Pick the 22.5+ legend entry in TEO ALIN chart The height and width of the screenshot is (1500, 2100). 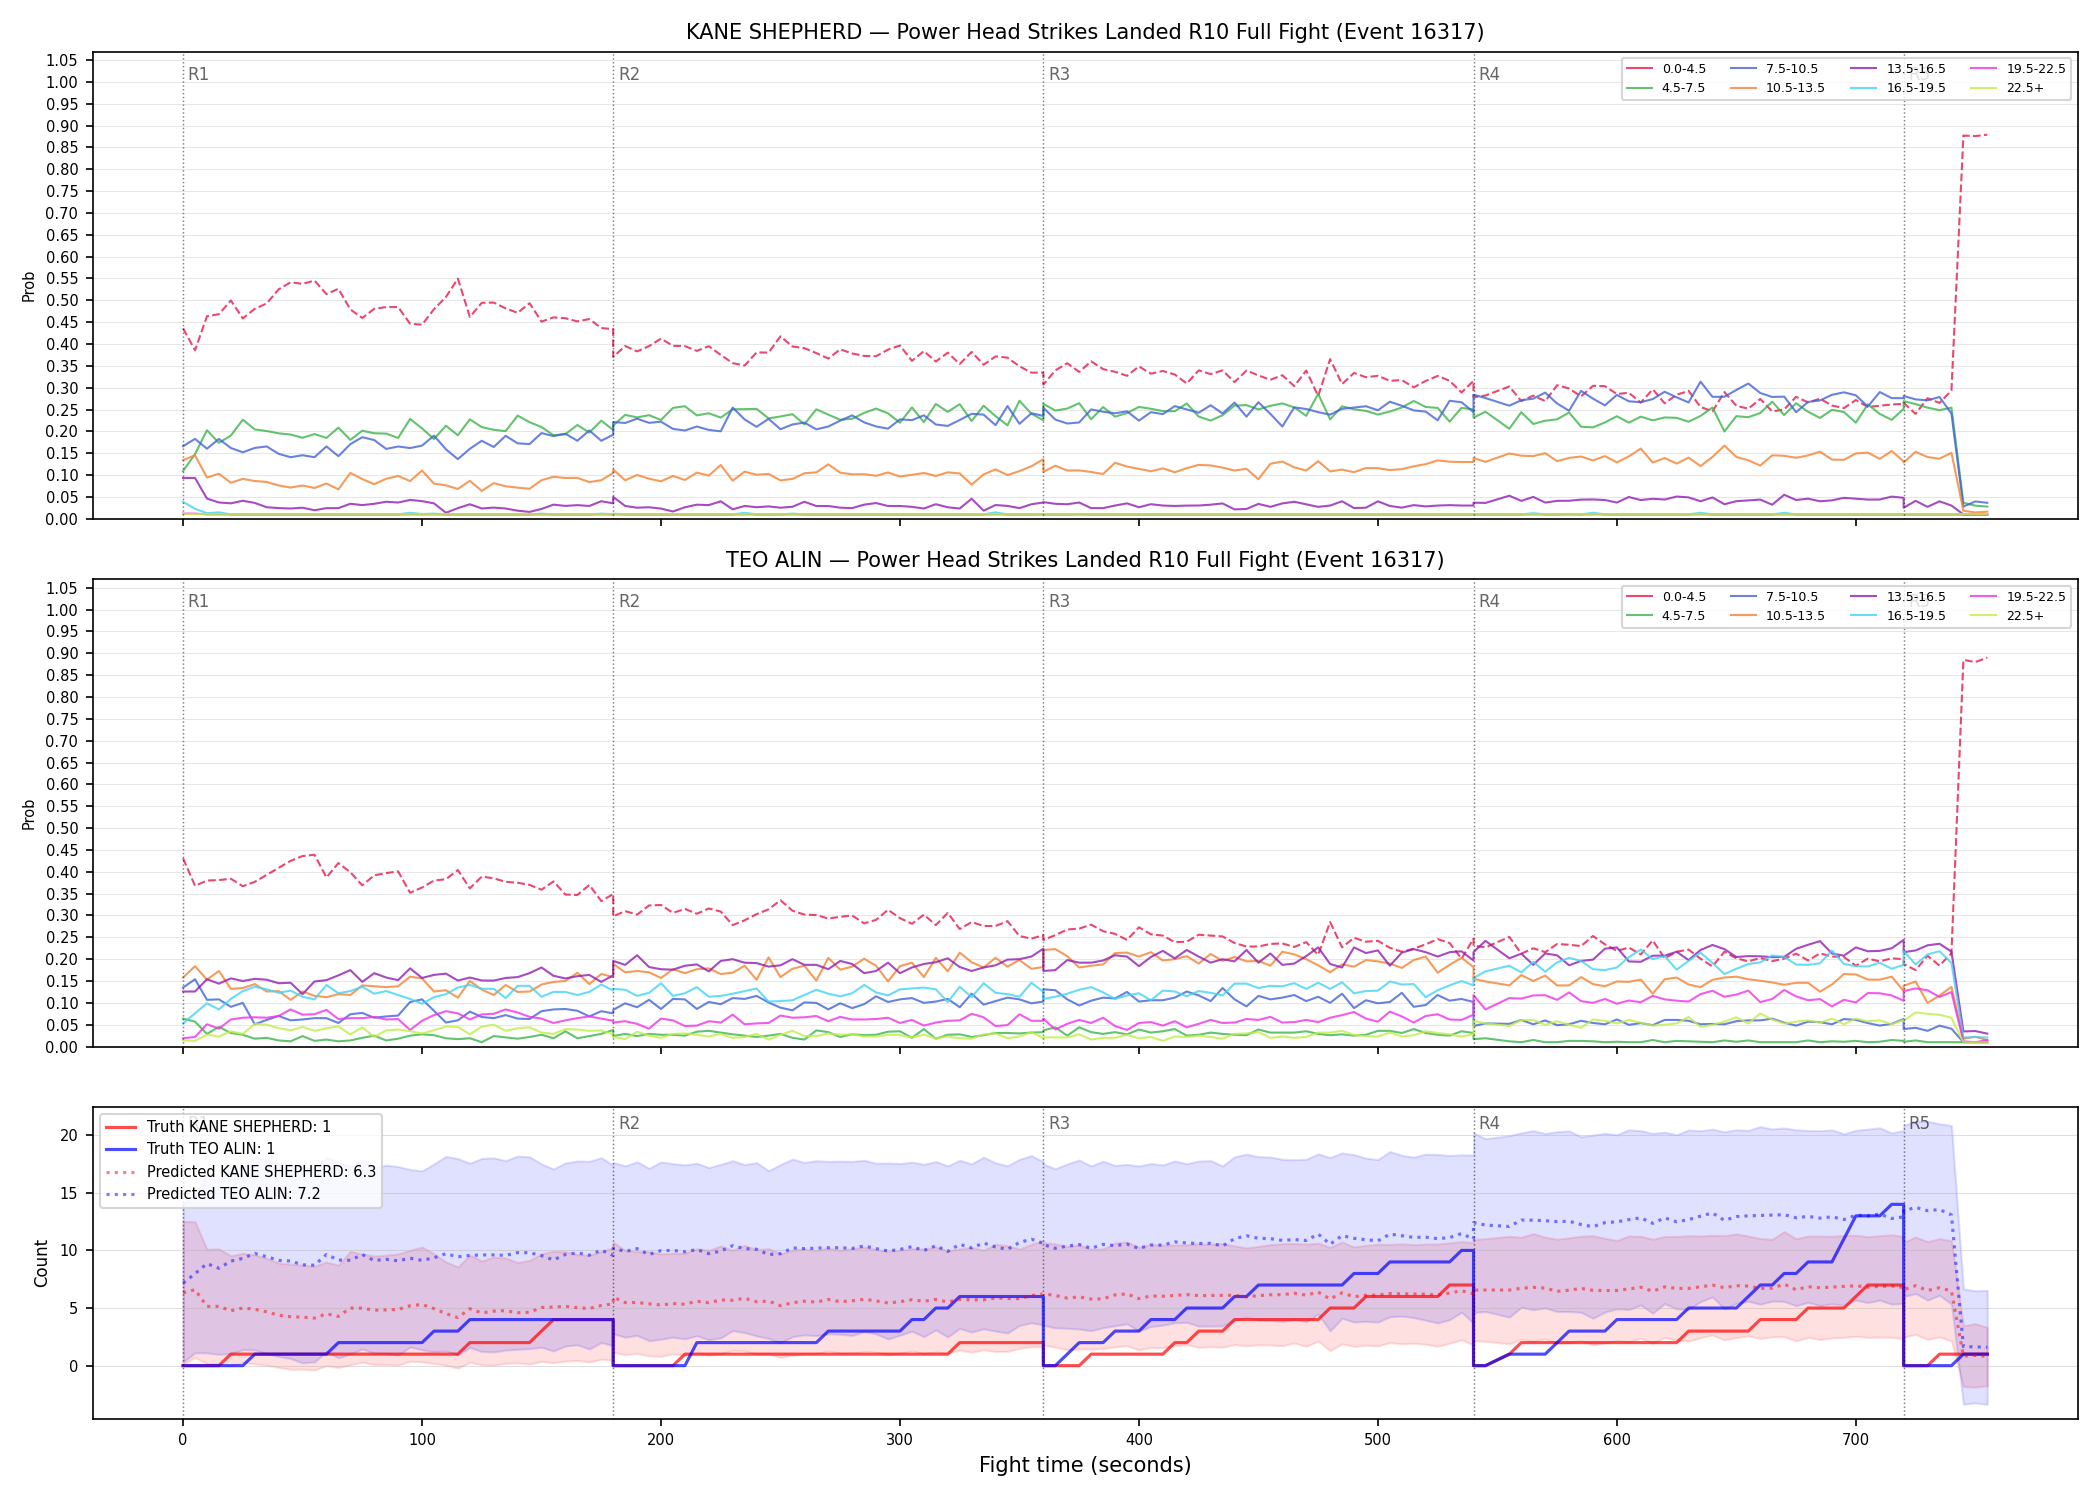[x=2007, y=616]
